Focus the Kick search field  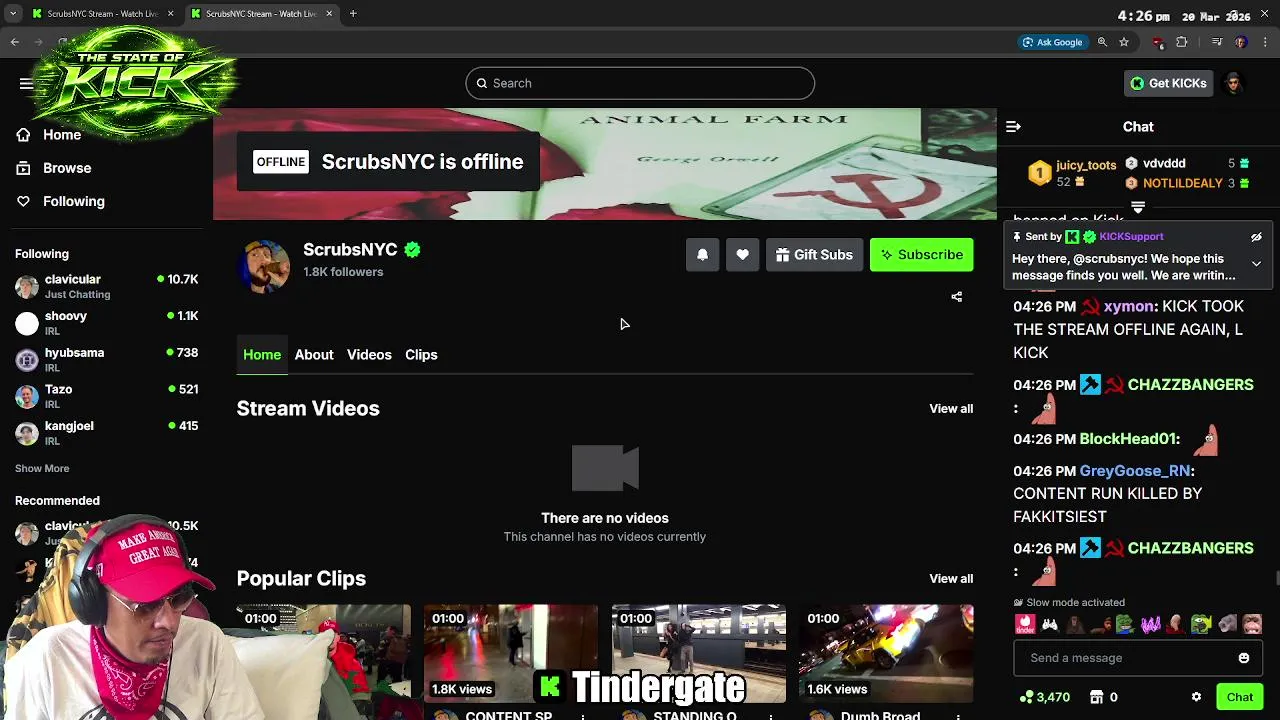click(640, 83)
